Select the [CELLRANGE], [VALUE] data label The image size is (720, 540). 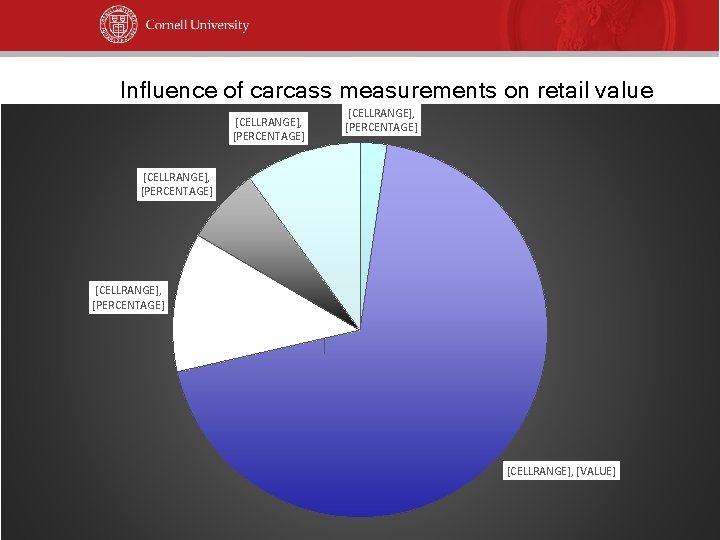[561, 471]
